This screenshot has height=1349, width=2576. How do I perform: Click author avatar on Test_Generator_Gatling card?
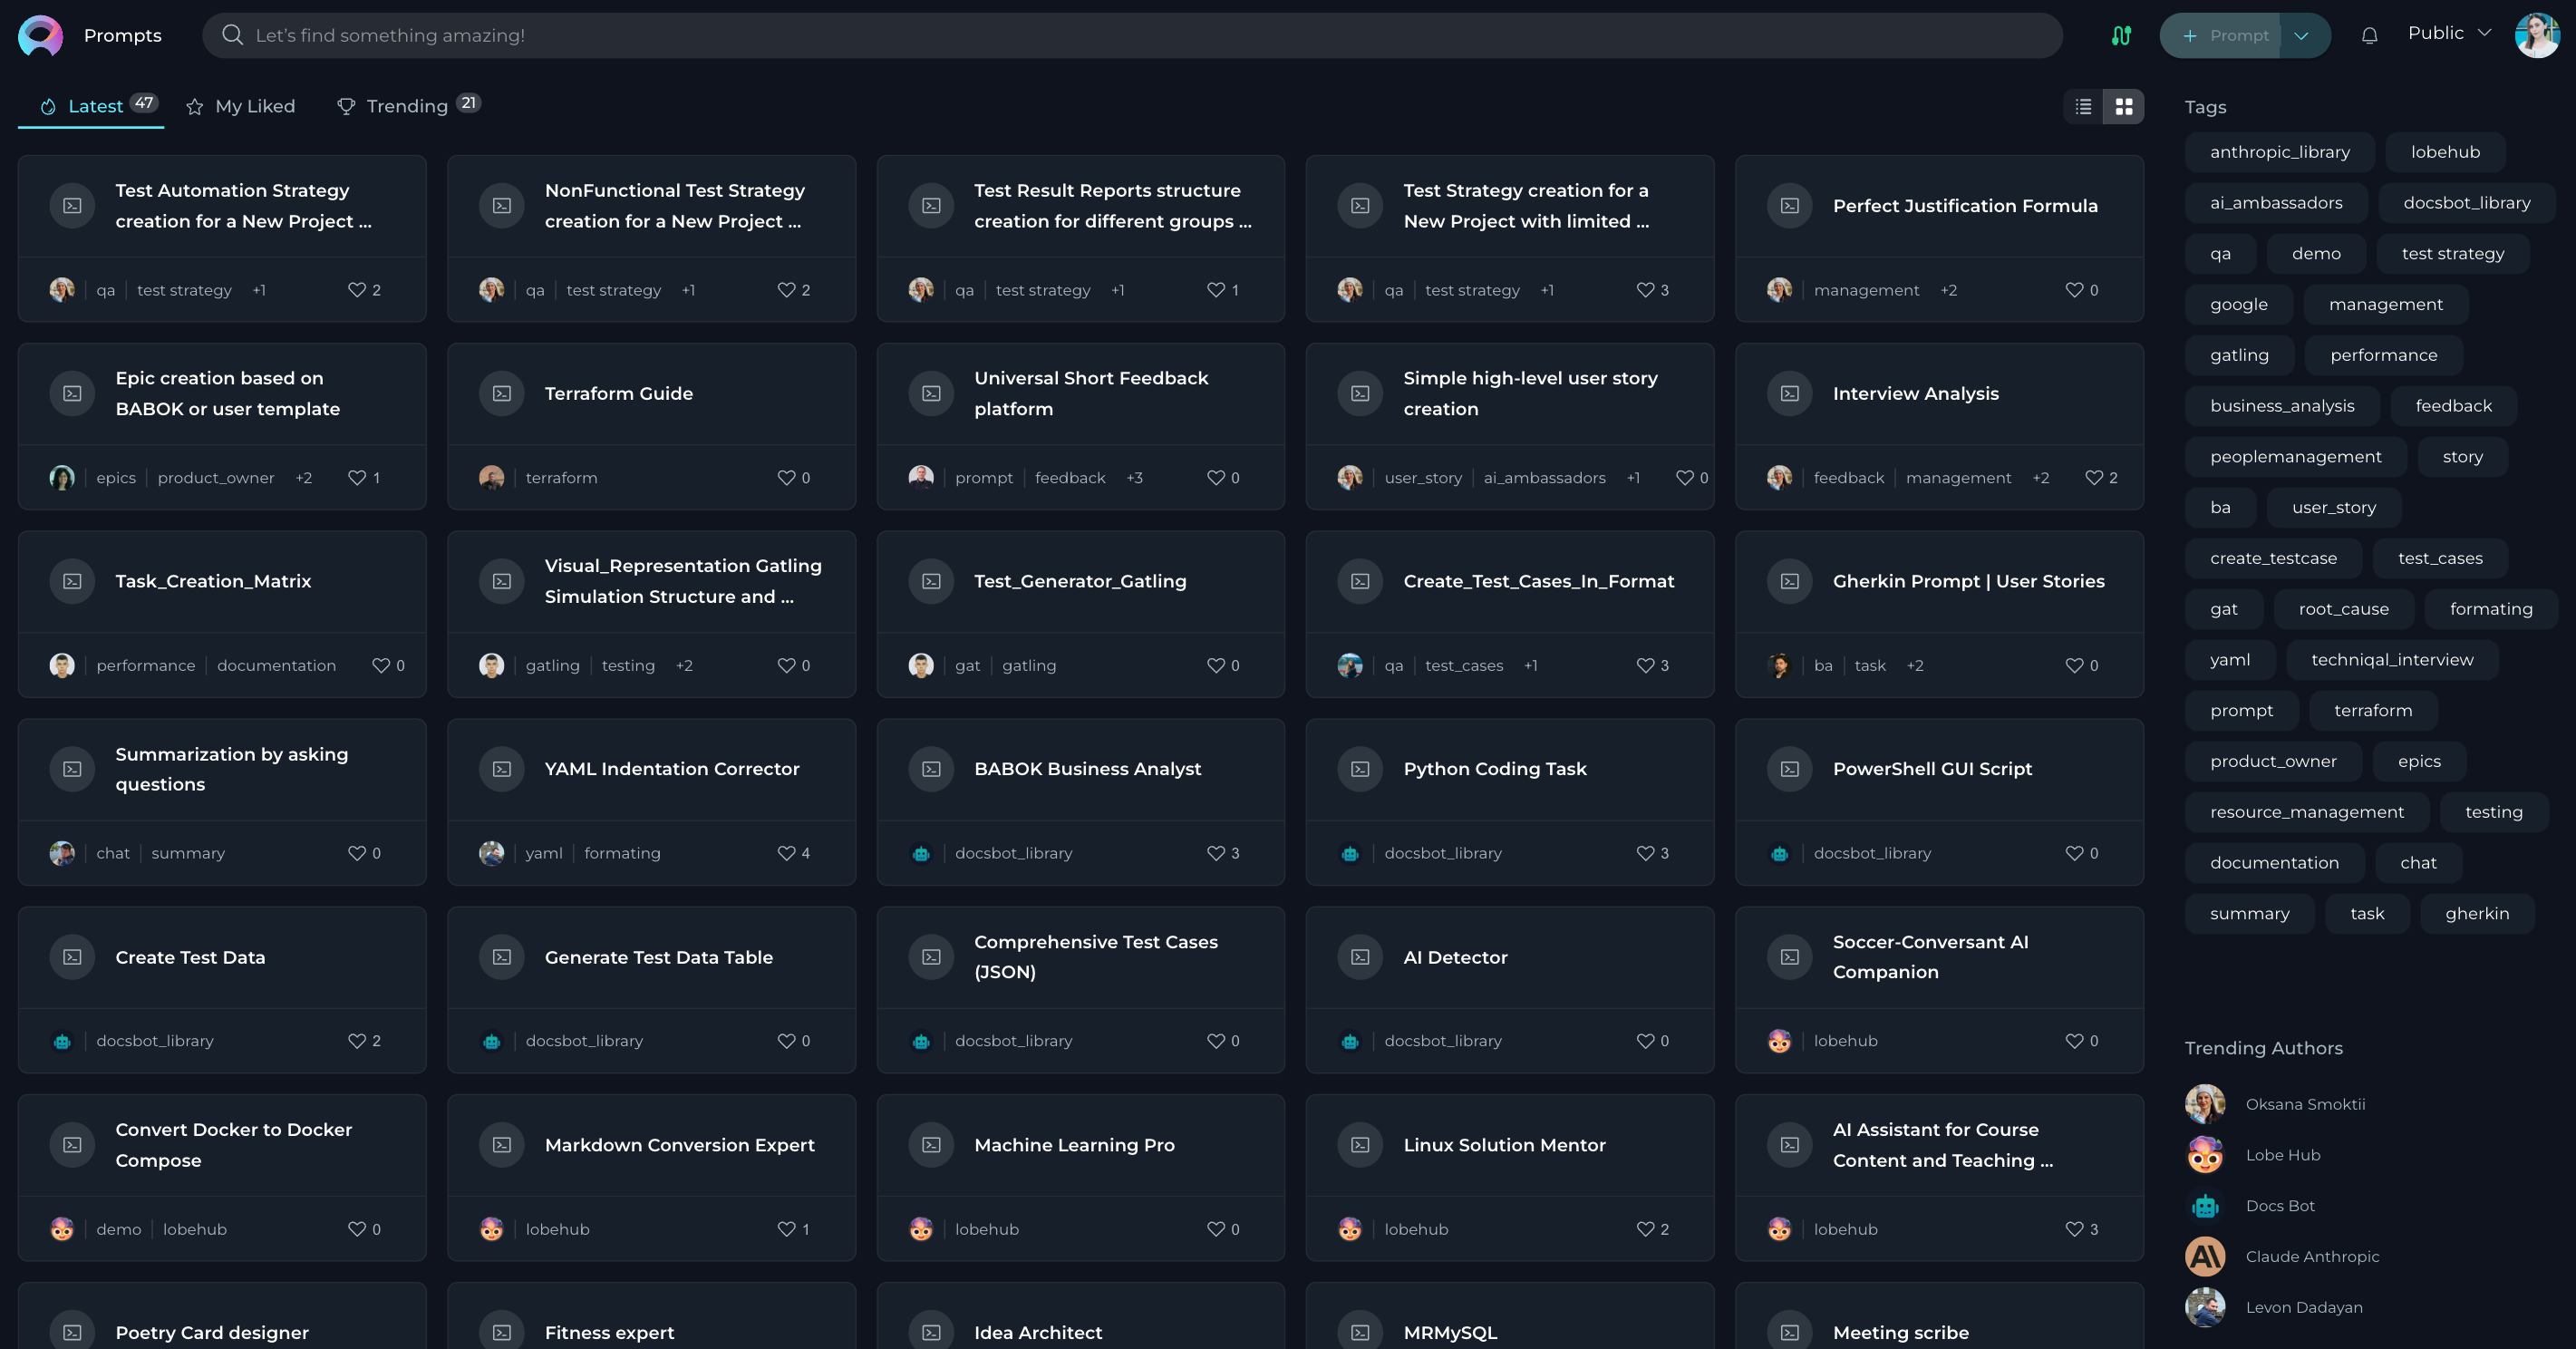pyautogui.click(x=921, y=665)
